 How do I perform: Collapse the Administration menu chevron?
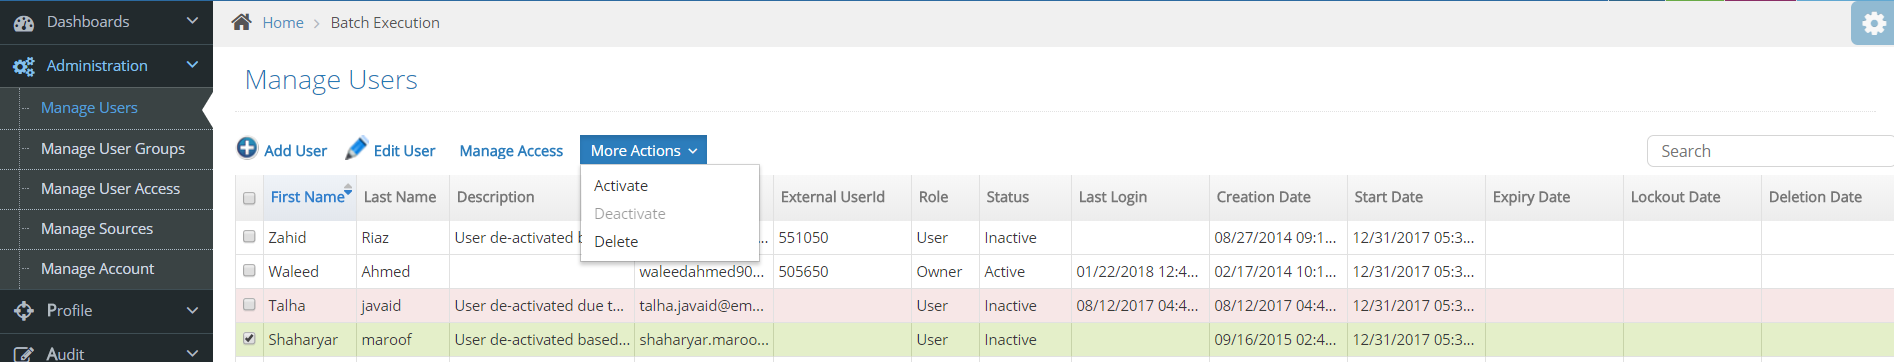[x=192, y=65]
